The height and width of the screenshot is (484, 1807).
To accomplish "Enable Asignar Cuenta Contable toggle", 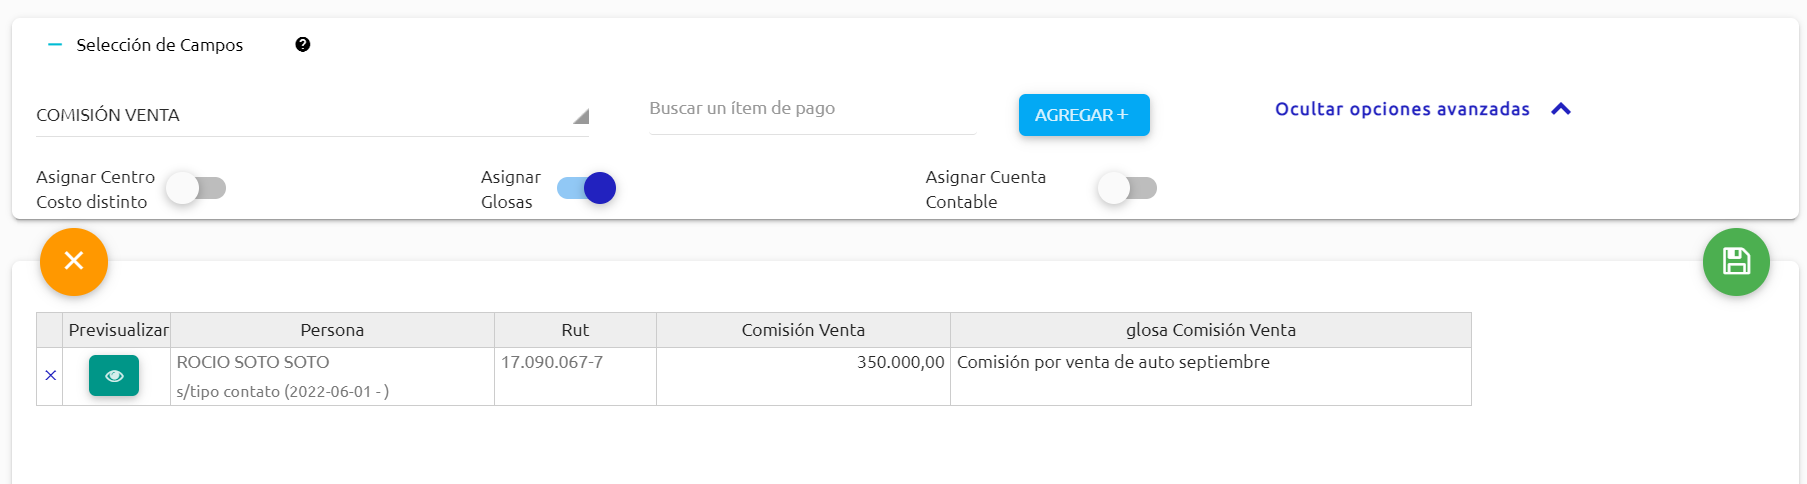I will [1127, 188].
